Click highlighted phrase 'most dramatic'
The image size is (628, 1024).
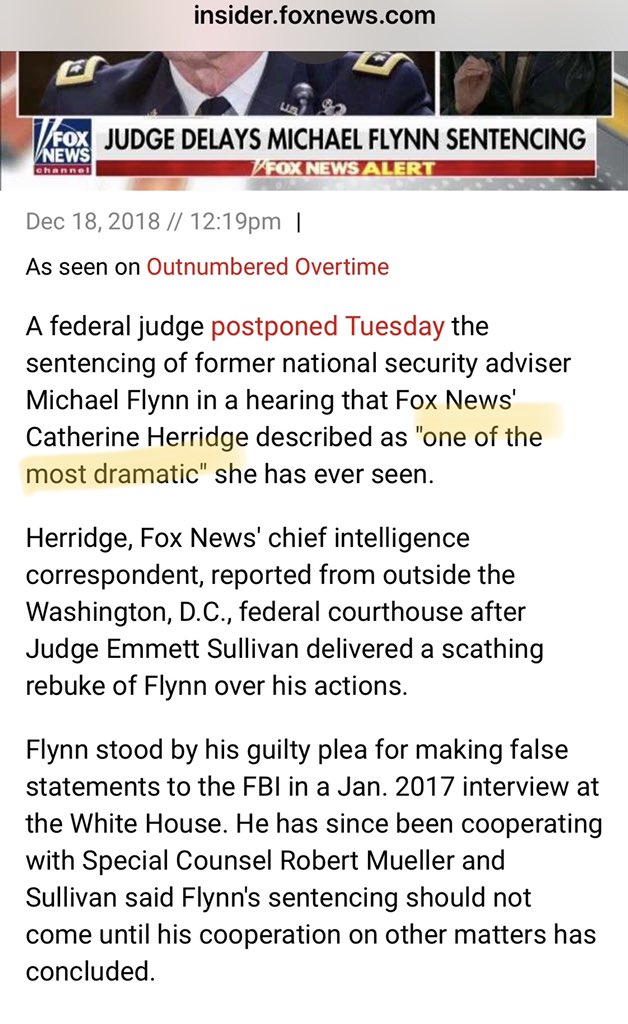coord(112,474)
